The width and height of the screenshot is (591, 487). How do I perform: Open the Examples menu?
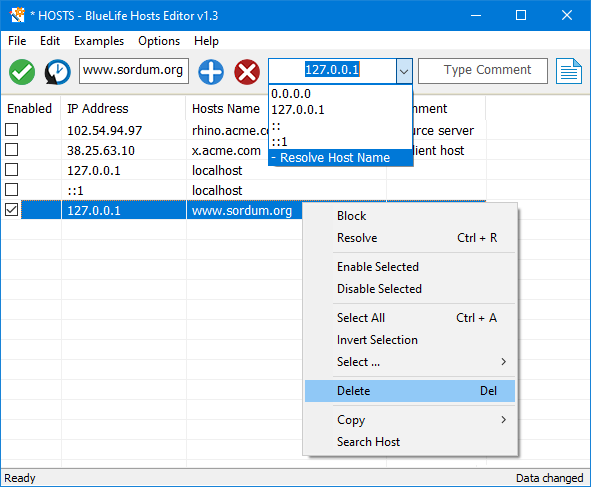pos(99,41)
